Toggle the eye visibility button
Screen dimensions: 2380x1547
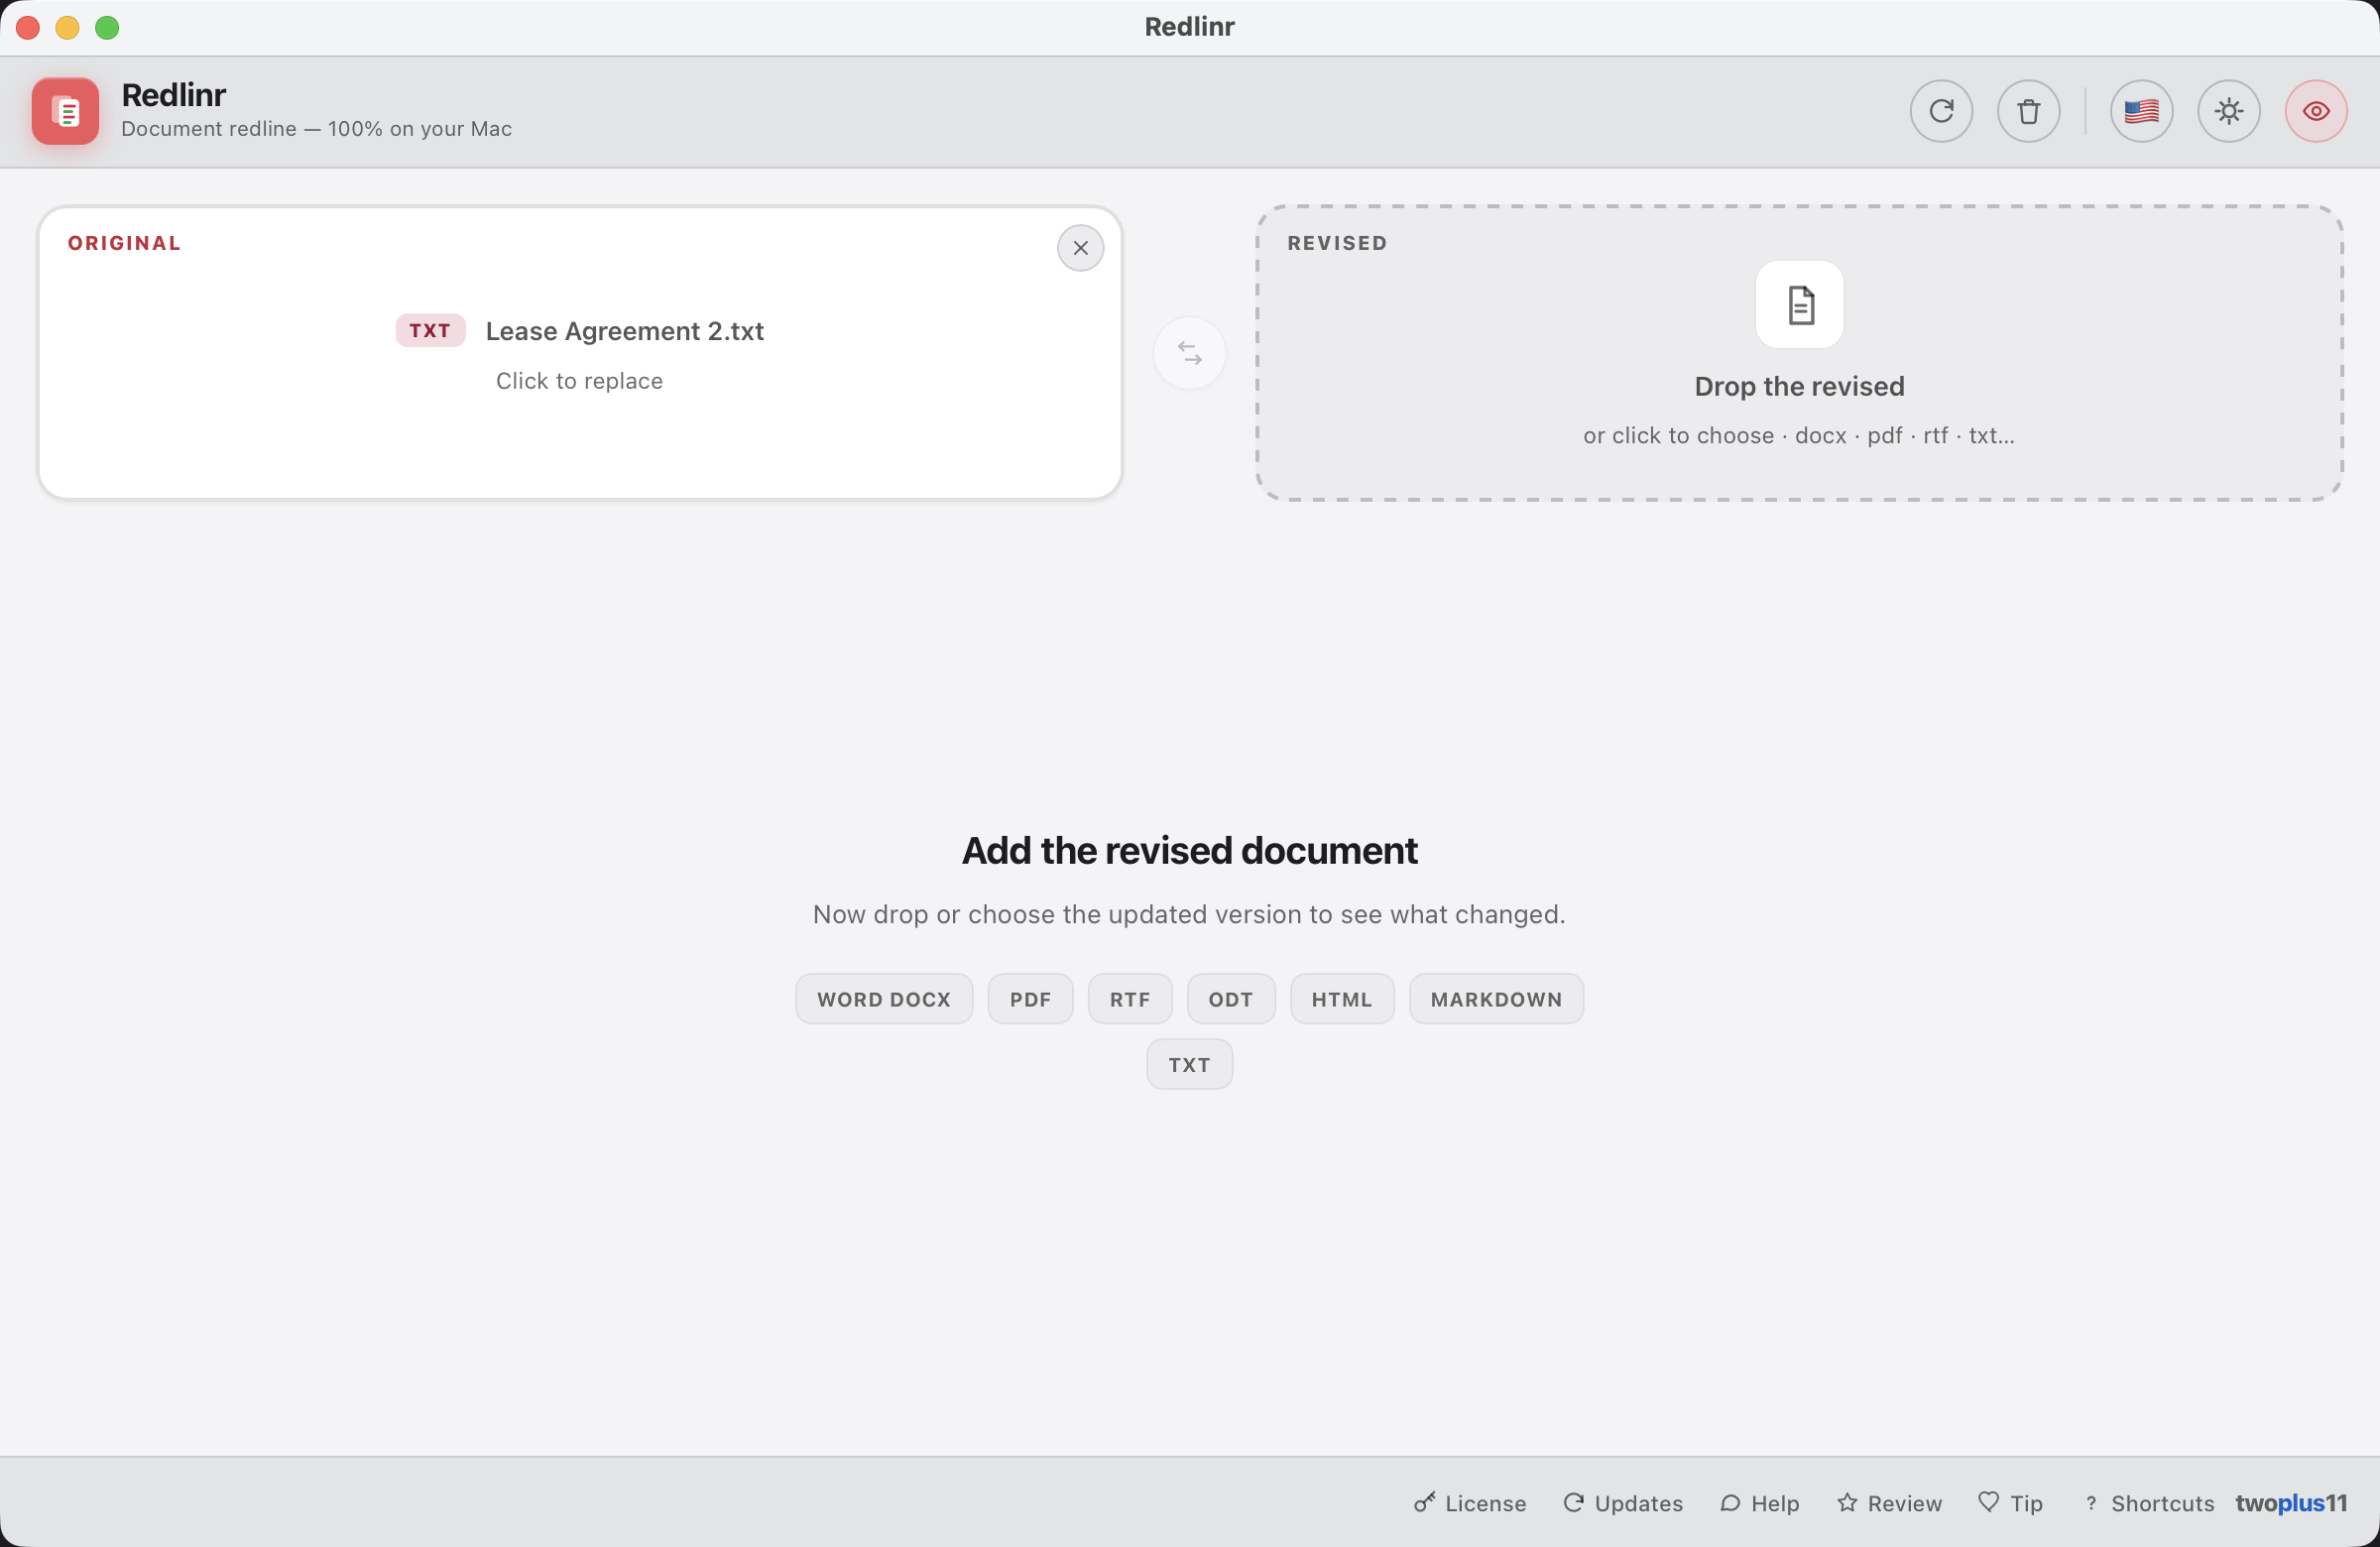(x=2316, y=111)
